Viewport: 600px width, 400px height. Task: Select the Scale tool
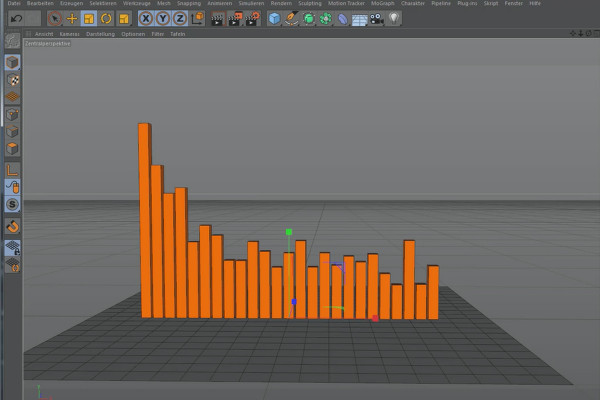tap(89, 18)
